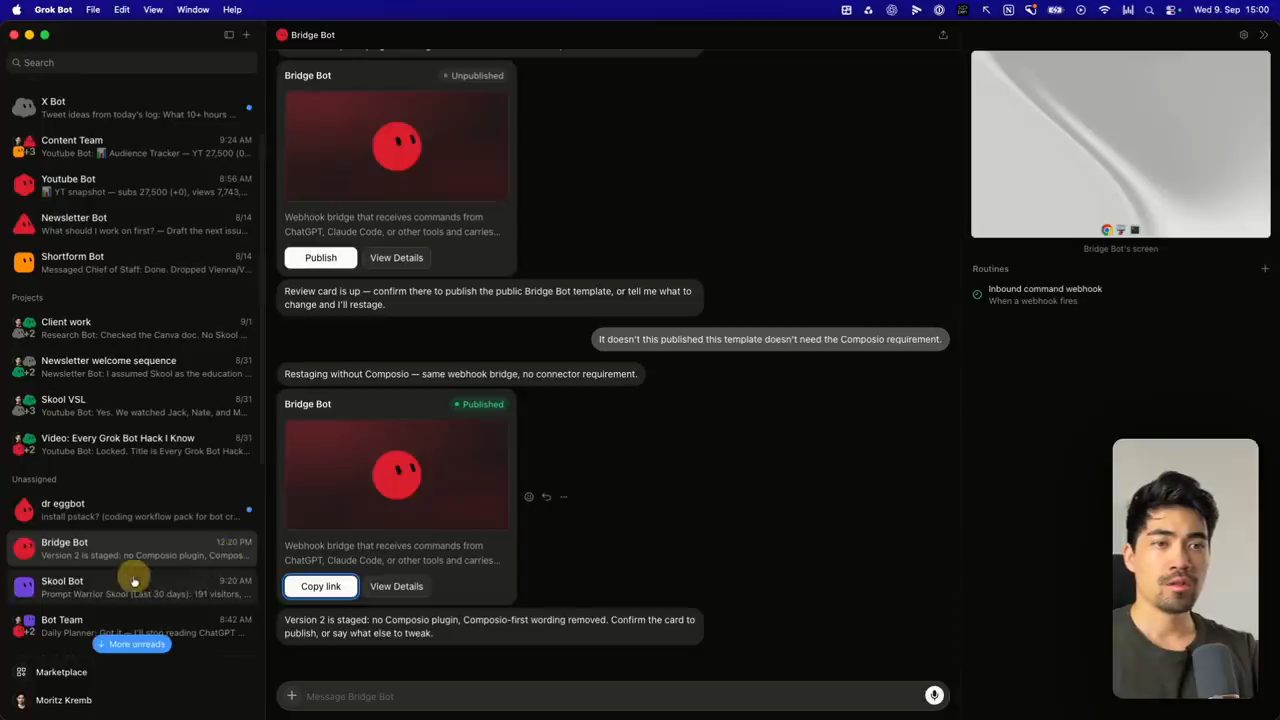The image size is (1280, 720).
Task: Click the Message Bridge Bot input field
Action: (611, 696)
